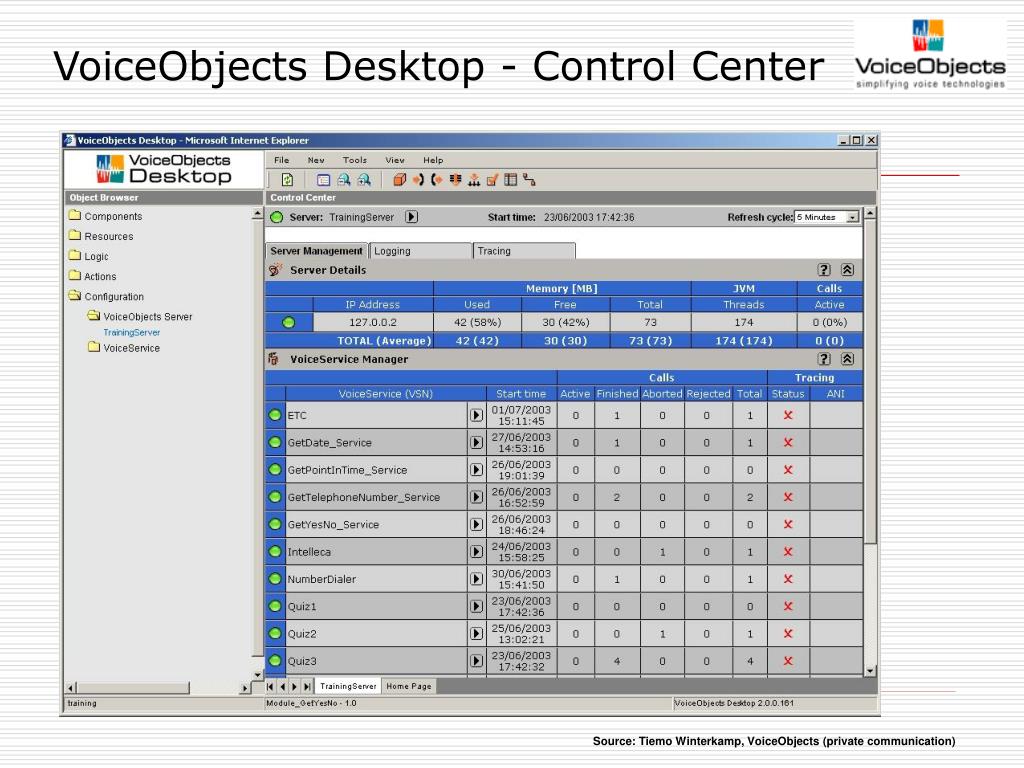
Task: Click the play arrow for ETC service
Action: pos(477,415)
